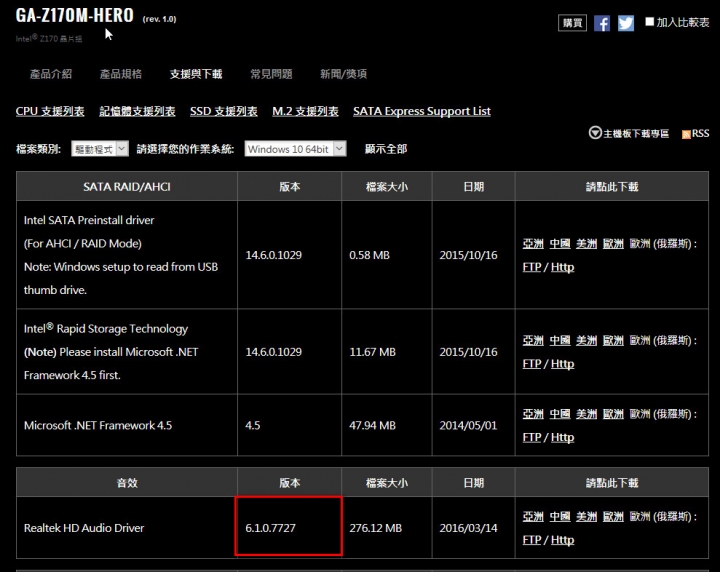Download .NET Framework 4.5 from 美洲
The image size is (720, 572).
[586, 414]
